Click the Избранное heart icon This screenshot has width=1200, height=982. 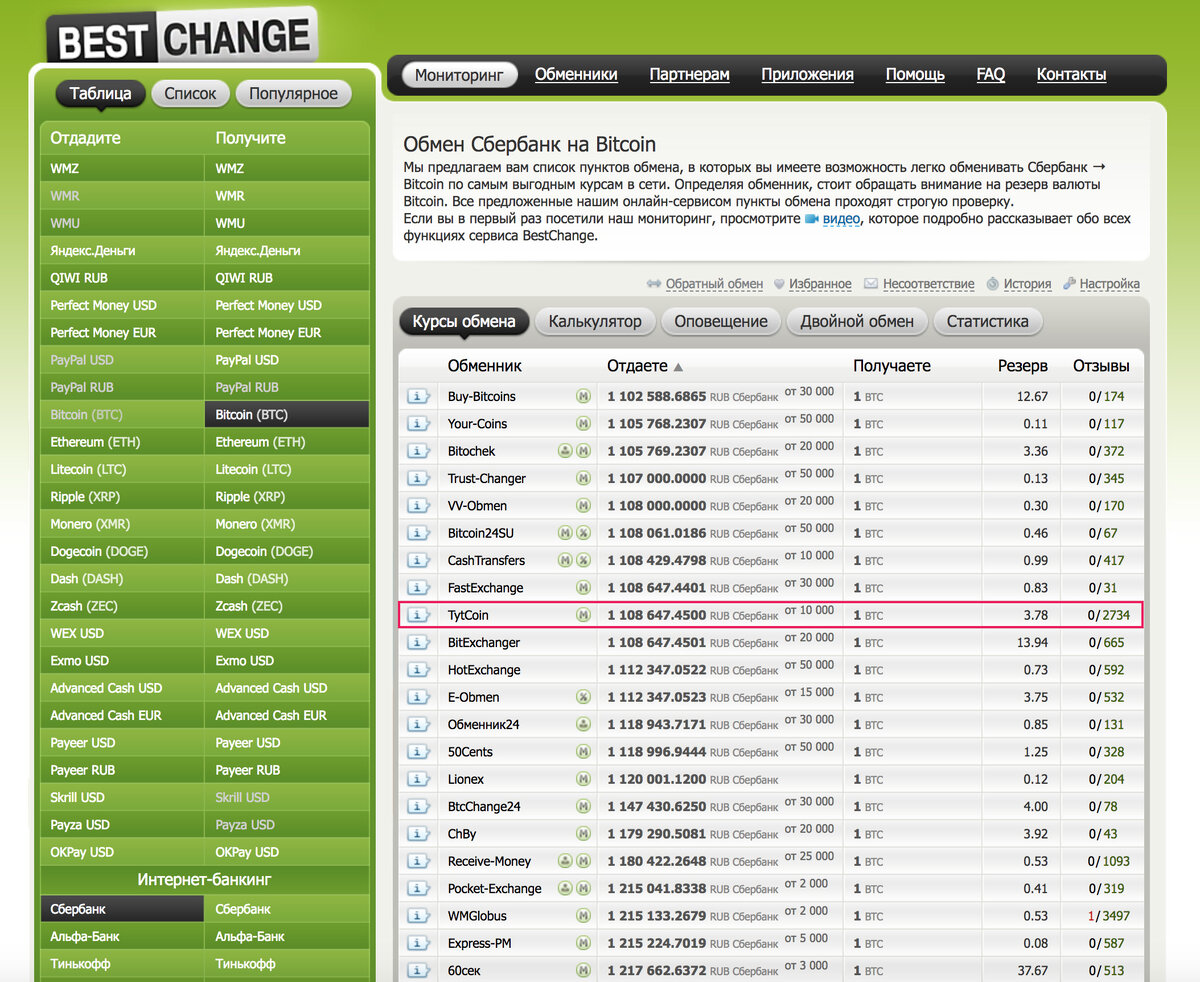pos(780,284)
